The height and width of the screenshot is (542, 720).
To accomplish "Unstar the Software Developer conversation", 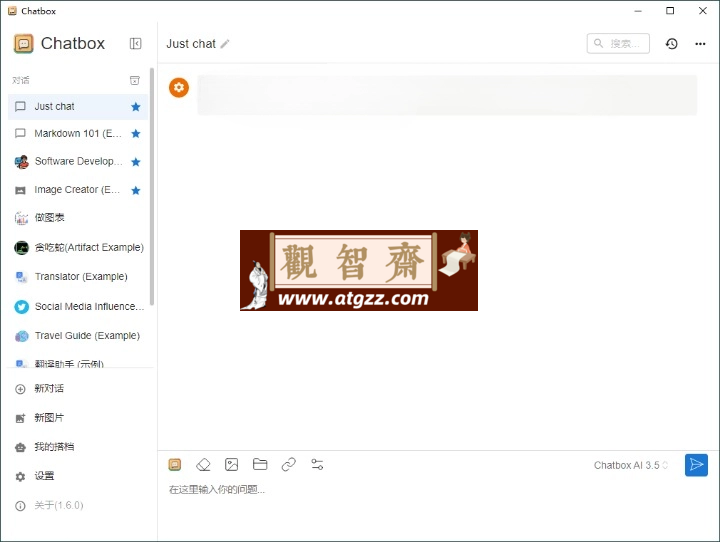I will pyautogui.click(x=135, y=162).
